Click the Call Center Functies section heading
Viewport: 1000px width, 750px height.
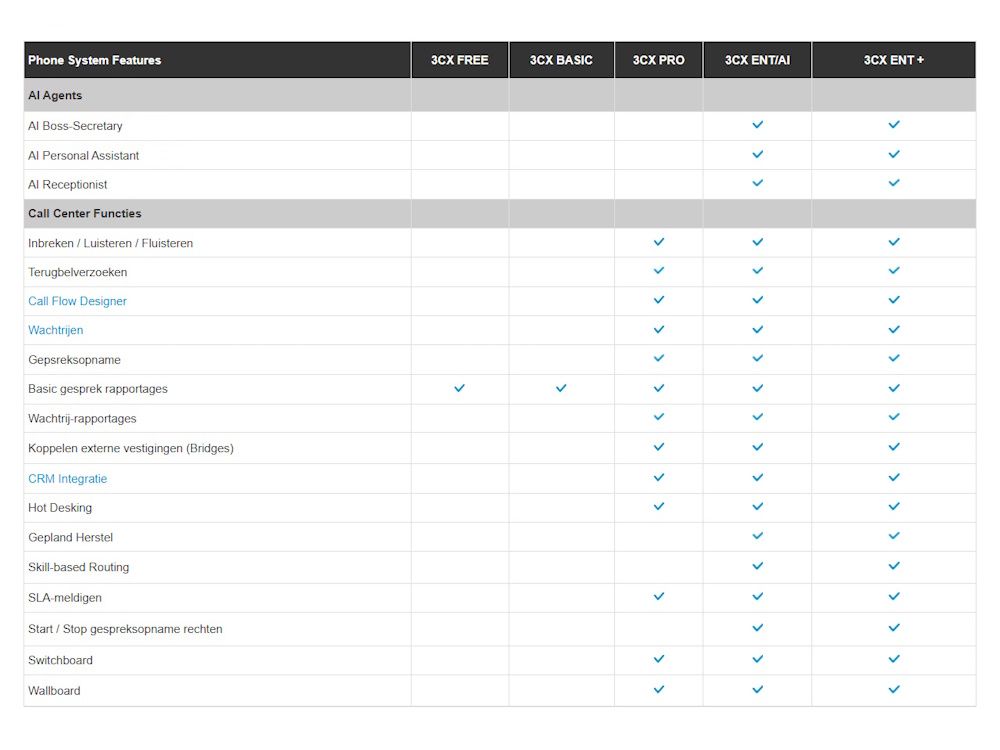[x=85, y=214]
